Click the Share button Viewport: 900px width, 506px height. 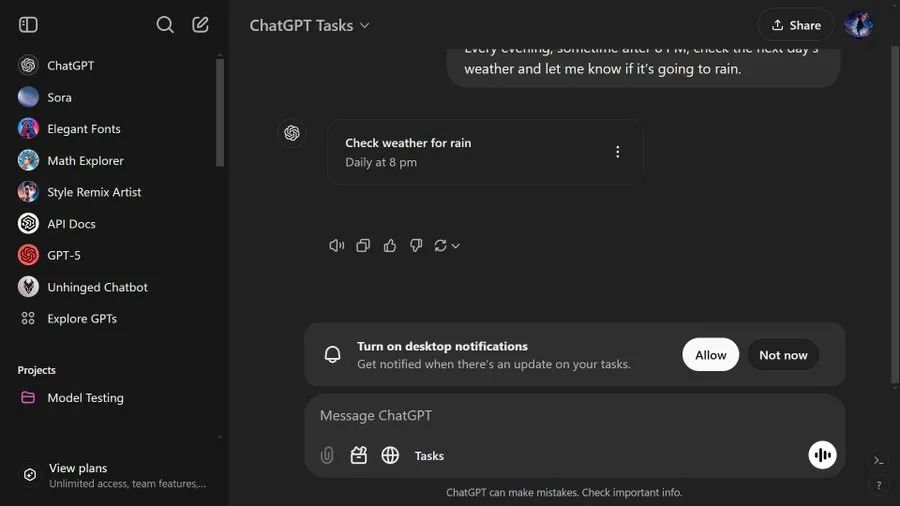[796, 25]
